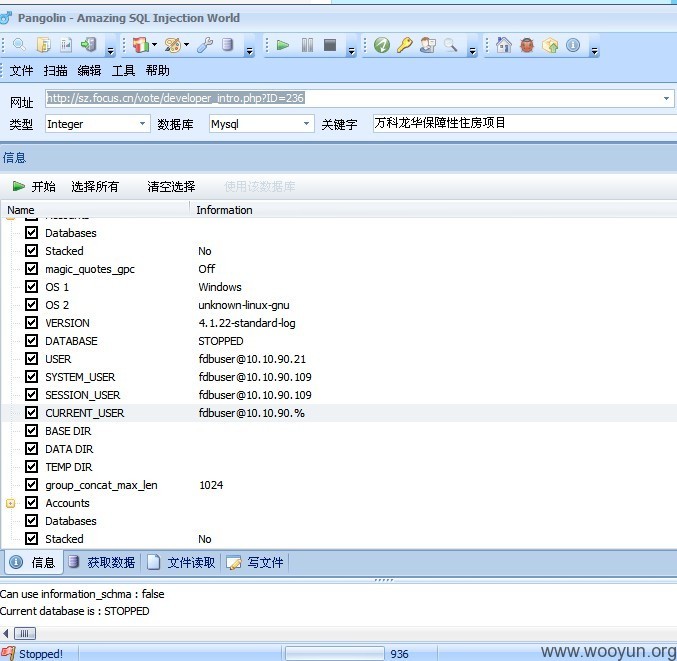The width and height of the screenshot is (677, 661).
Task: Open the flag icon dropdown arrow
Action: point(154,44)
